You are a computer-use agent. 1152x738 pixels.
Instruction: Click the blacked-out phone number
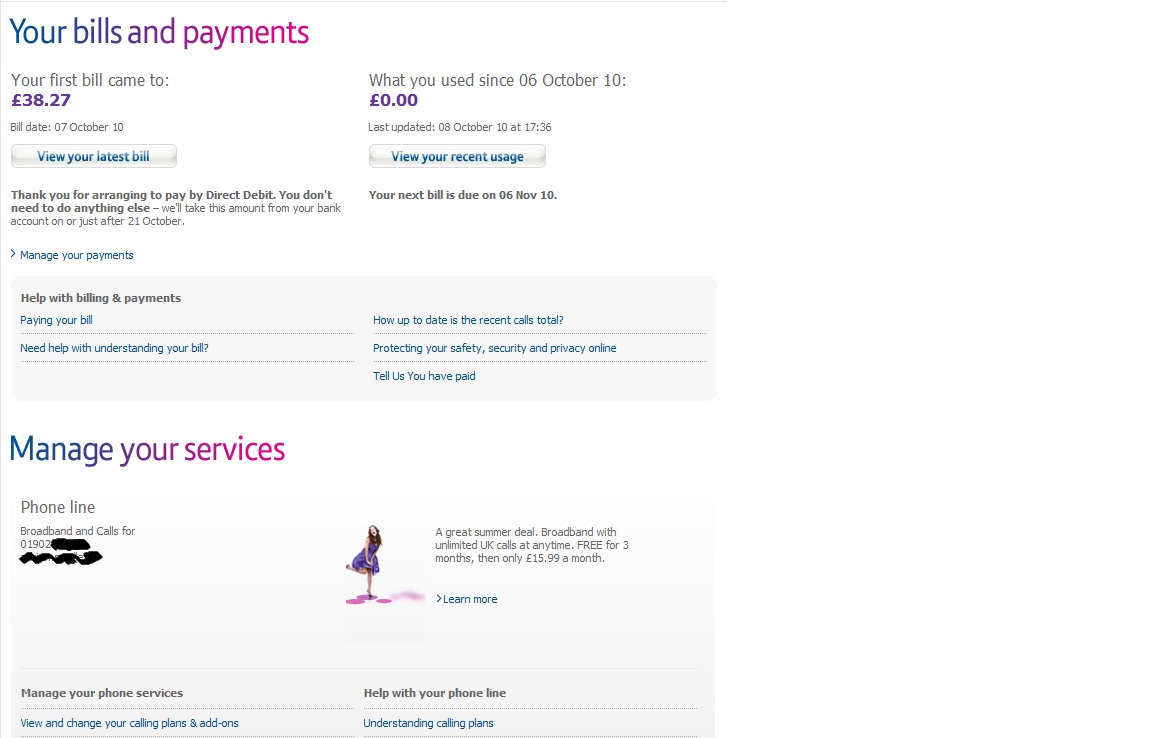[x=62, y=552]
